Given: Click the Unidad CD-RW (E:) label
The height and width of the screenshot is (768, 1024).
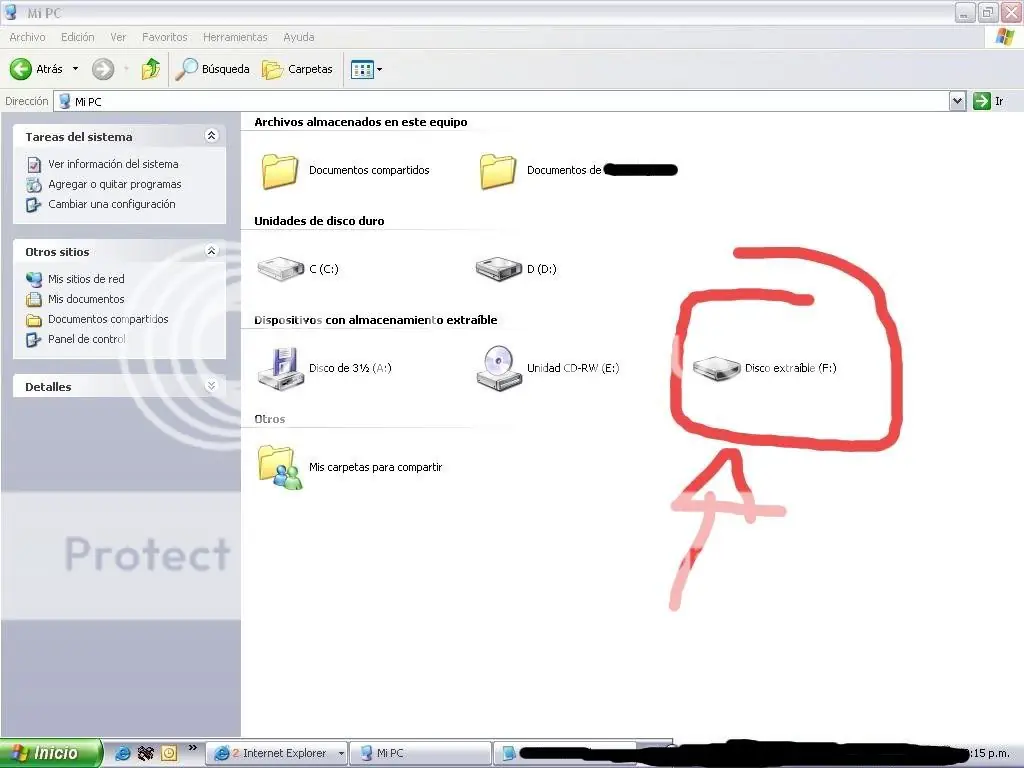Looking at the screenshot, I should [573, 368].
